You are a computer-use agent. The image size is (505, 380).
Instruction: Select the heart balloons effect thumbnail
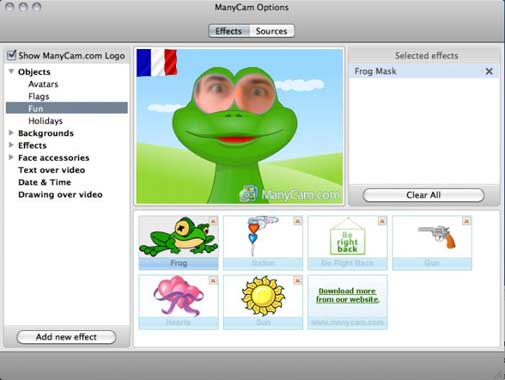(x=263, y=242)
